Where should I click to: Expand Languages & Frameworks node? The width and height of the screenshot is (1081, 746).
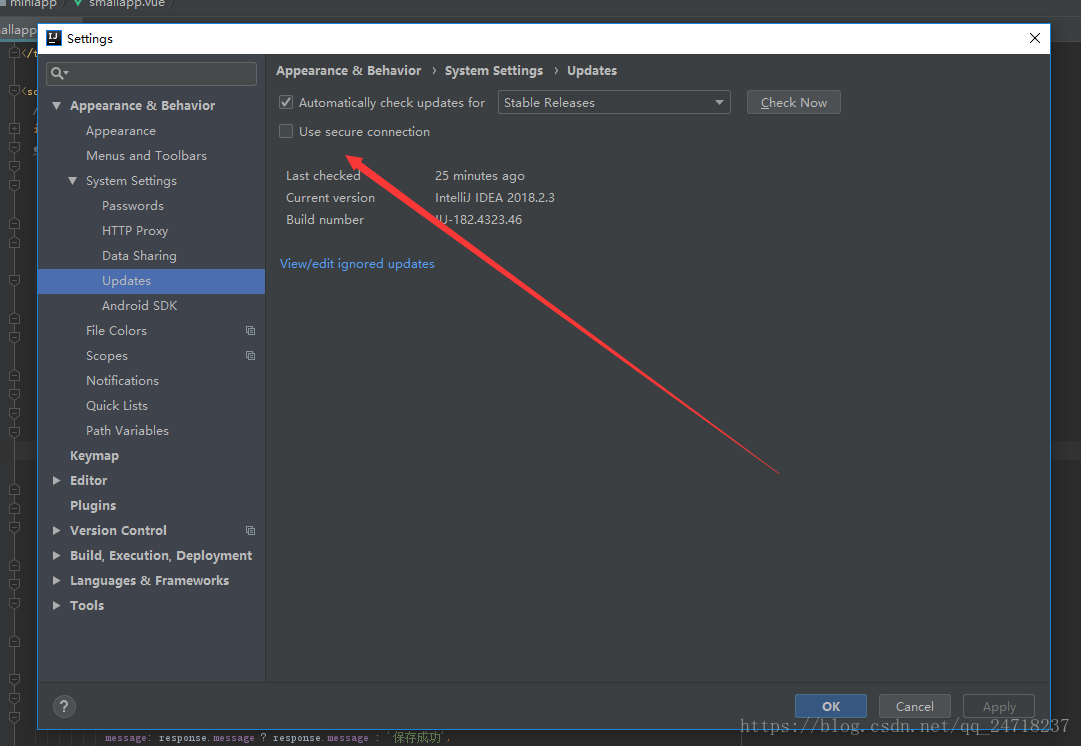coord(57,581)
